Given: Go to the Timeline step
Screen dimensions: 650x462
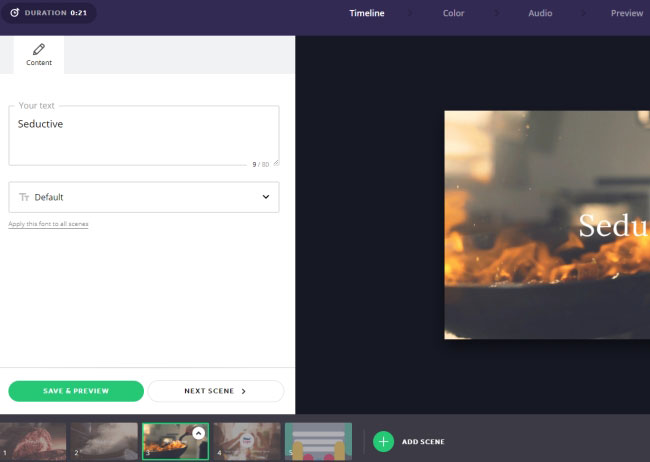Looking at the screenshot, I should pos(367,13).
